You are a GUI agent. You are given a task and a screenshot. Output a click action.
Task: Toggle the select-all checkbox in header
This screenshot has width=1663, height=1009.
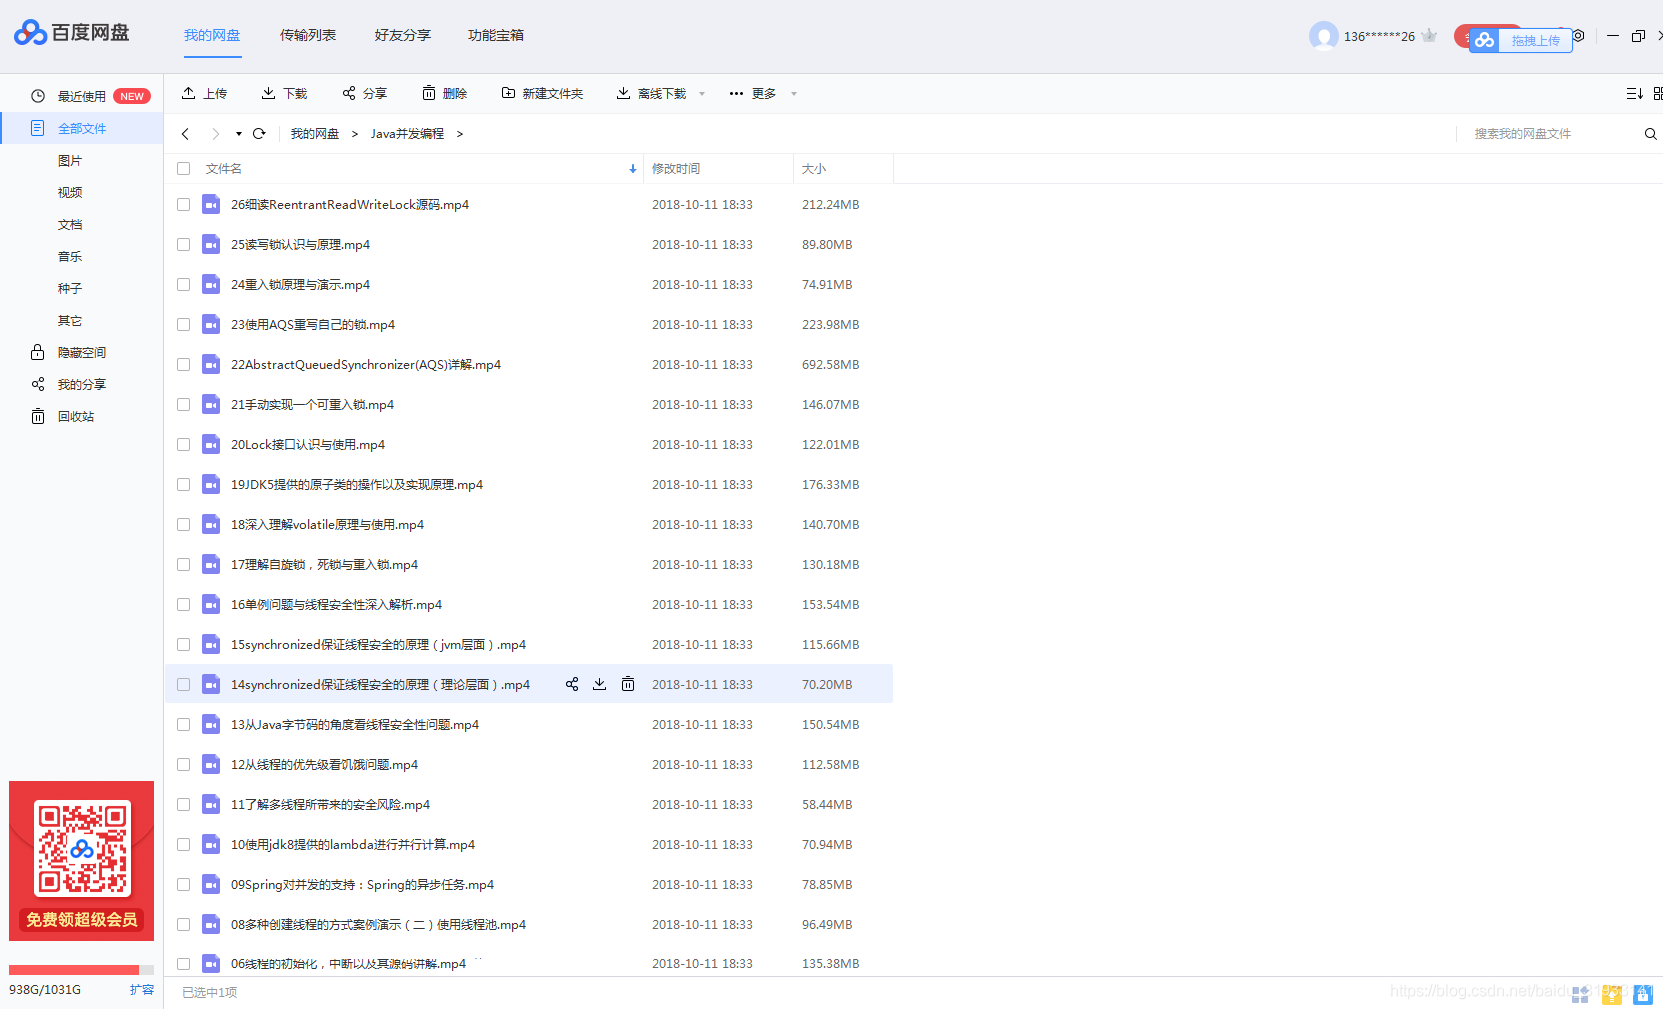pos(183,168)
